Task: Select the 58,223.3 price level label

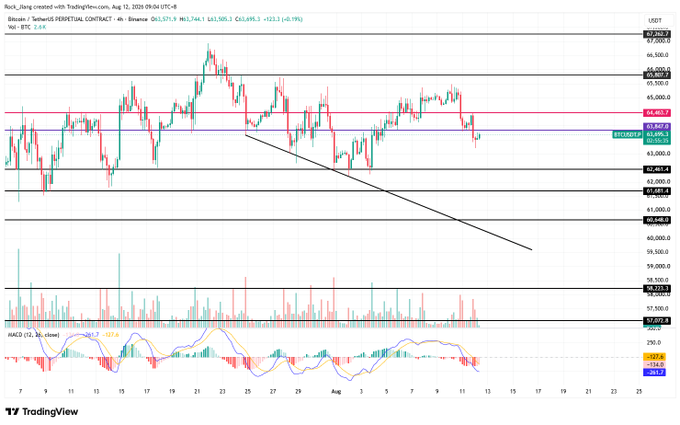Action: pyautogui.click(x=657, y=288)
